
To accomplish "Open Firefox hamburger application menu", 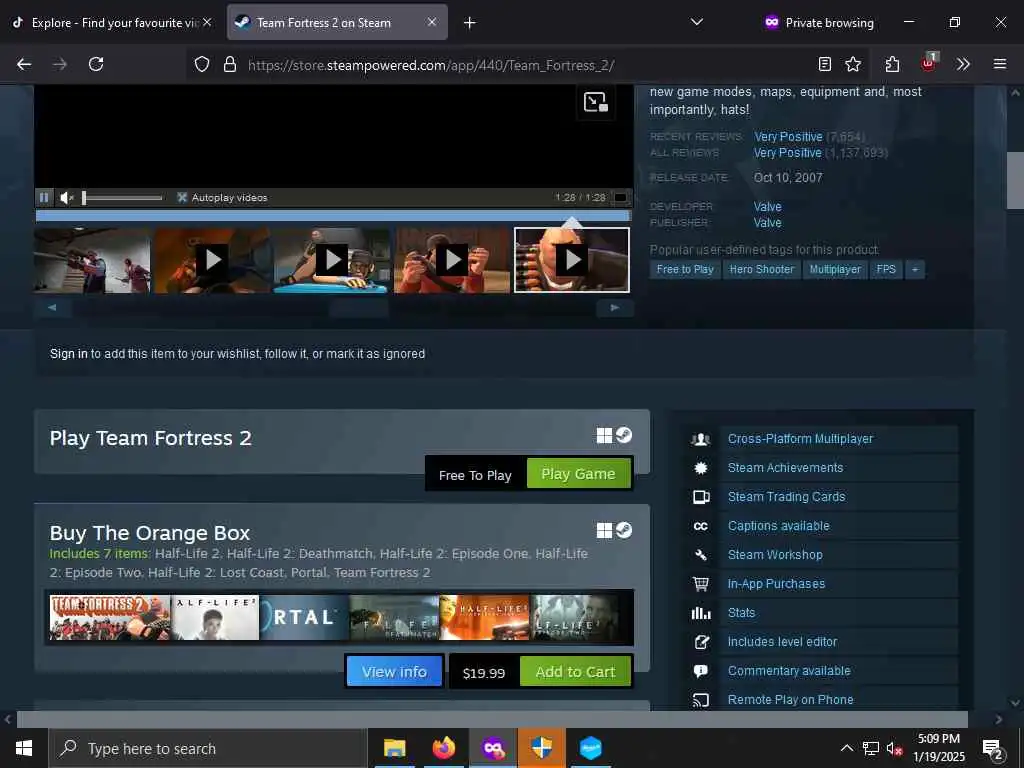I will point(1000,64).
